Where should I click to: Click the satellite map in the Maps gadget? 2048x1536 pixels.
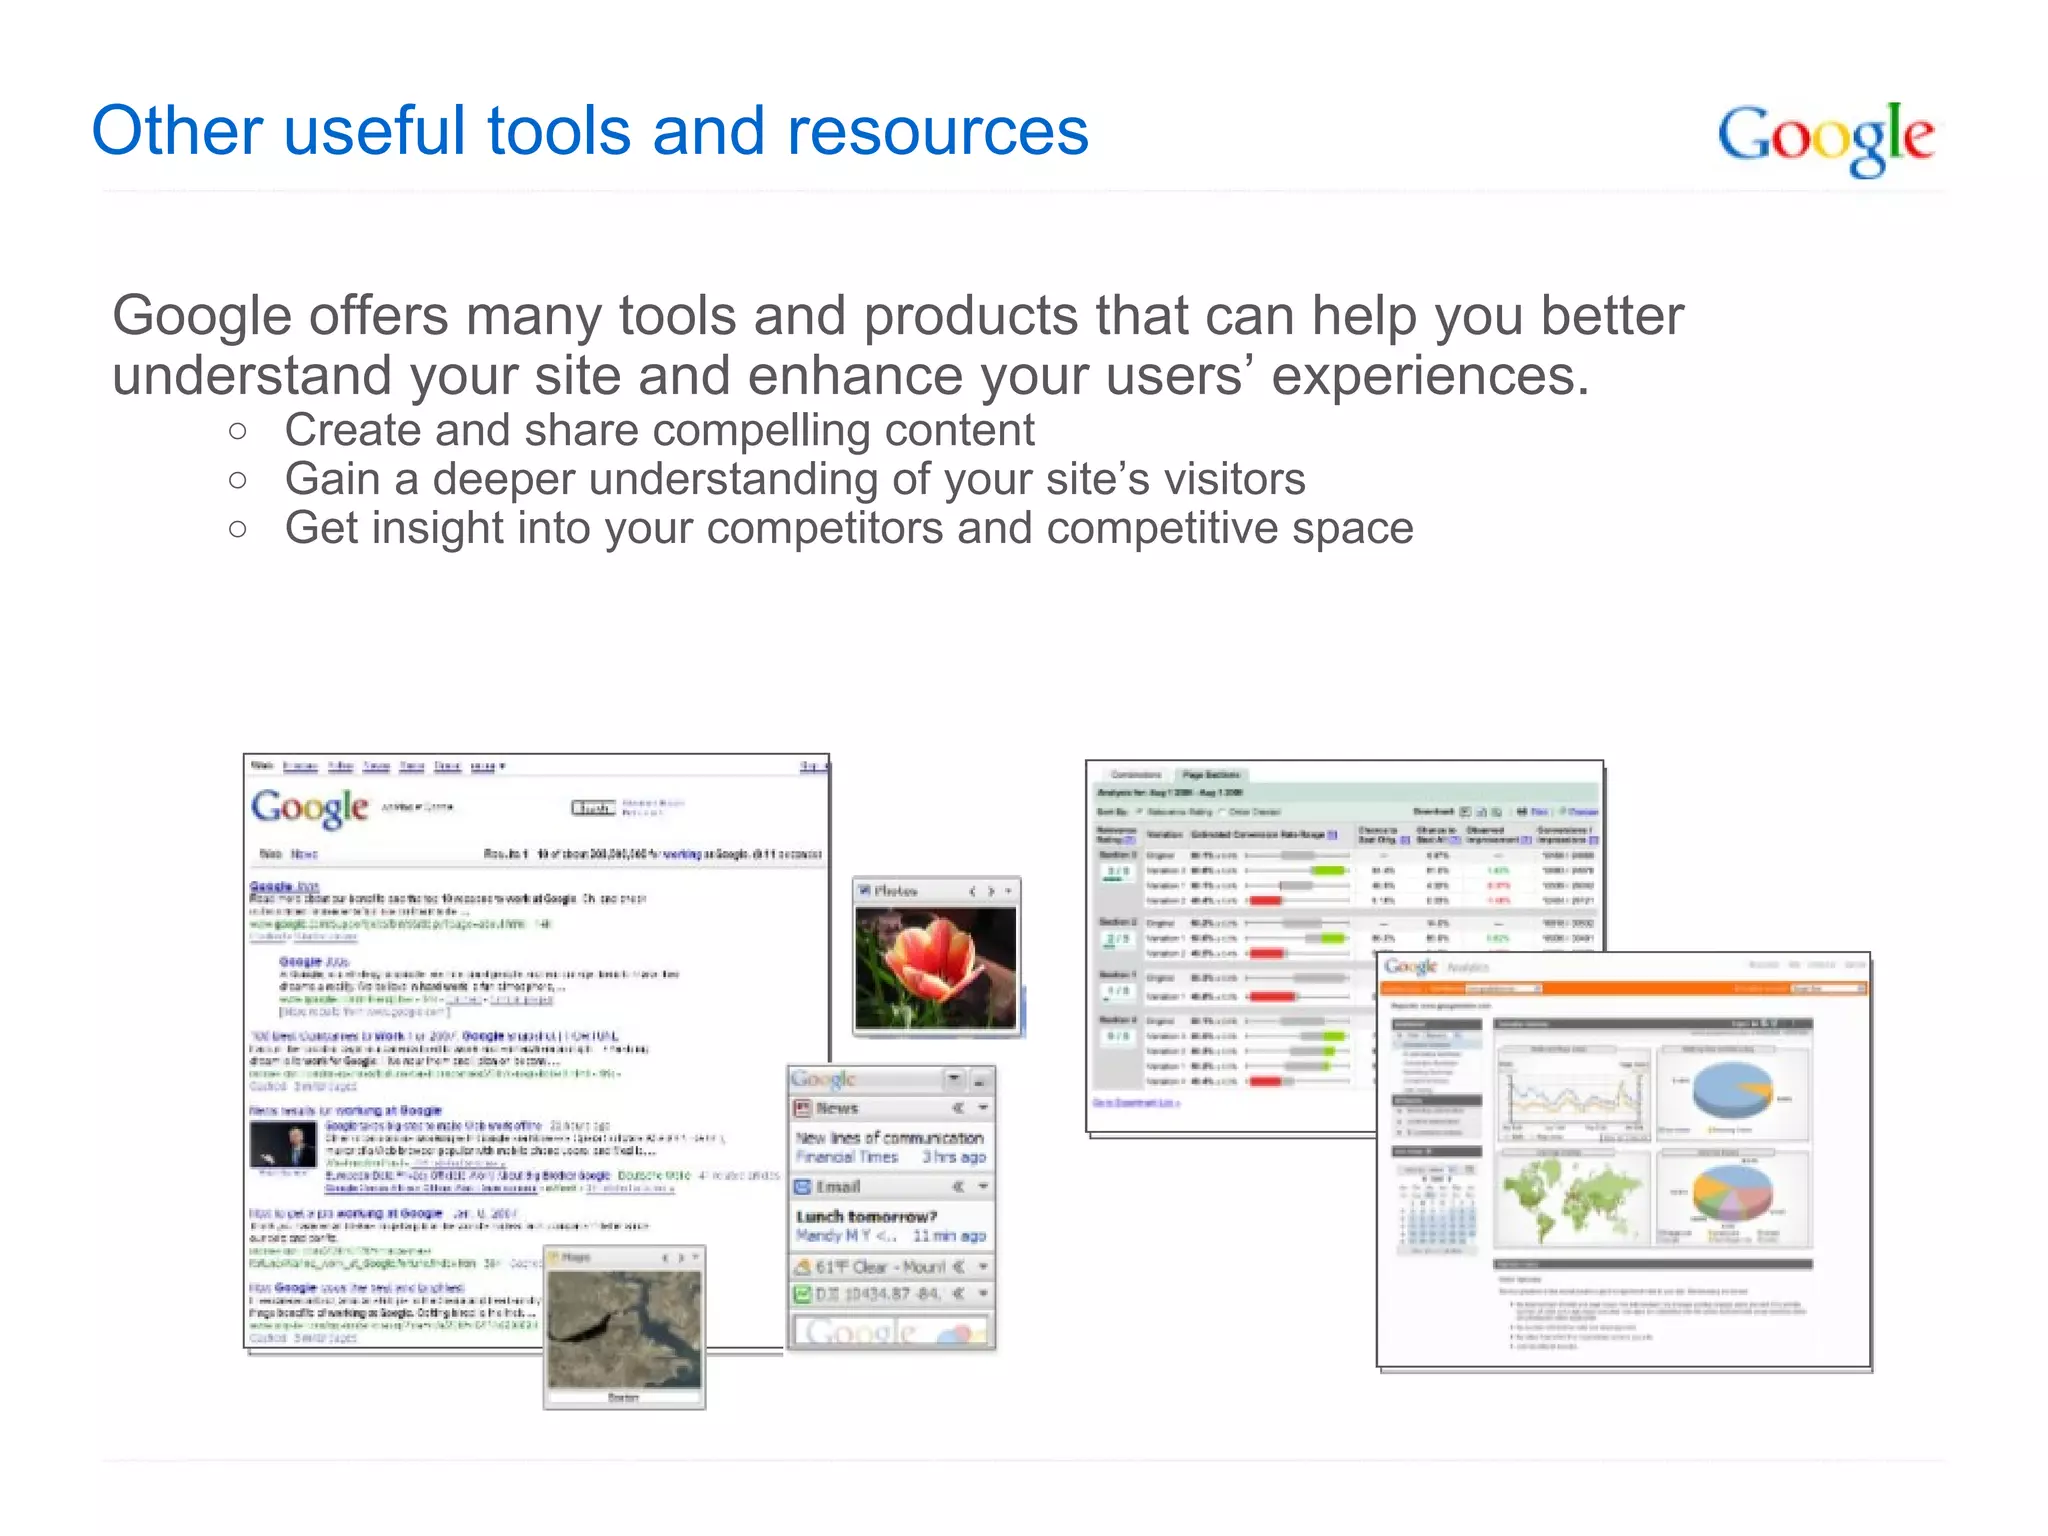(x=624, y=1330)
